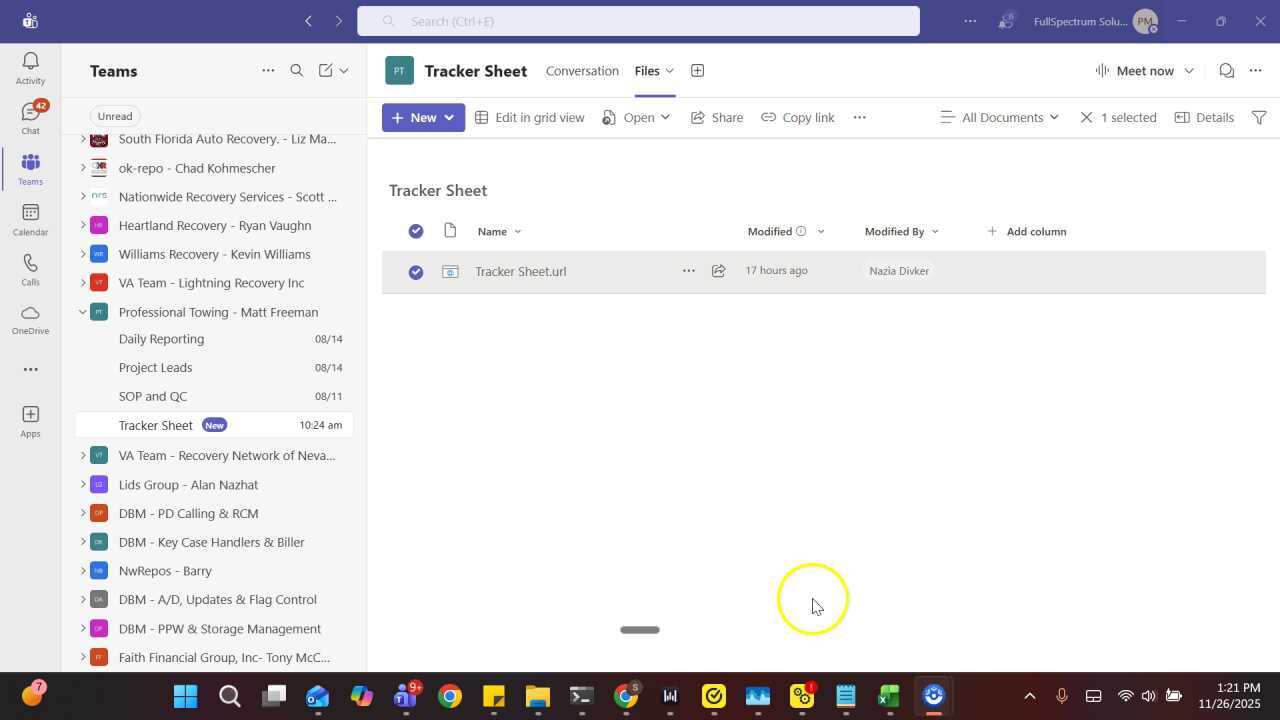Show actions for Tracker Sheet.url
The height and width of the screenshot is (720, 1280).
[688, 271]
